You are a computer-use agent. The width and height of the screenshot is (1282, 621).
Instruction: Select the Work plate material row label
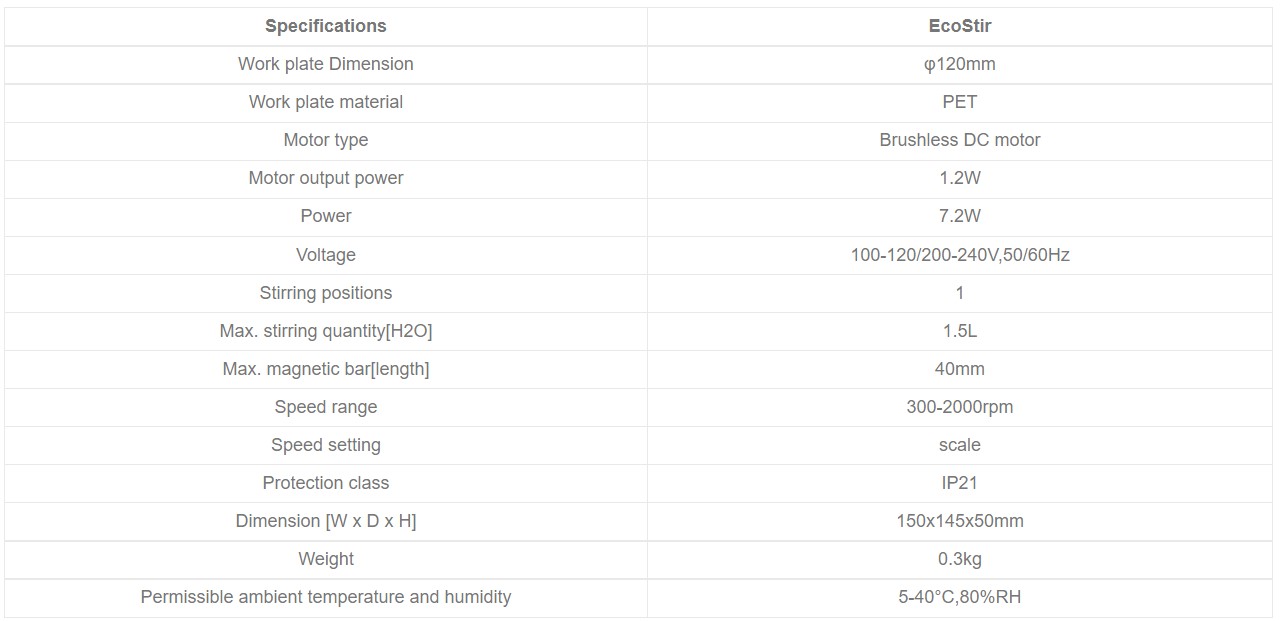[326, 102]
